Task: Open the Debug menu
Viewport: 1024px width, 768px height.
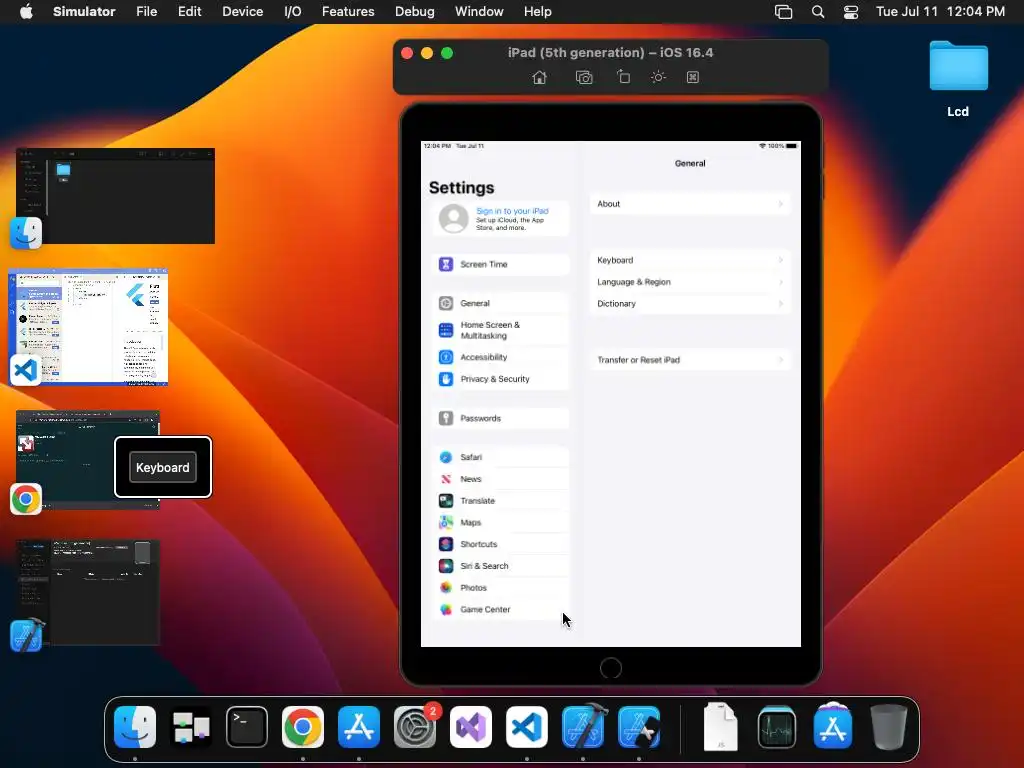Action: 415,12
